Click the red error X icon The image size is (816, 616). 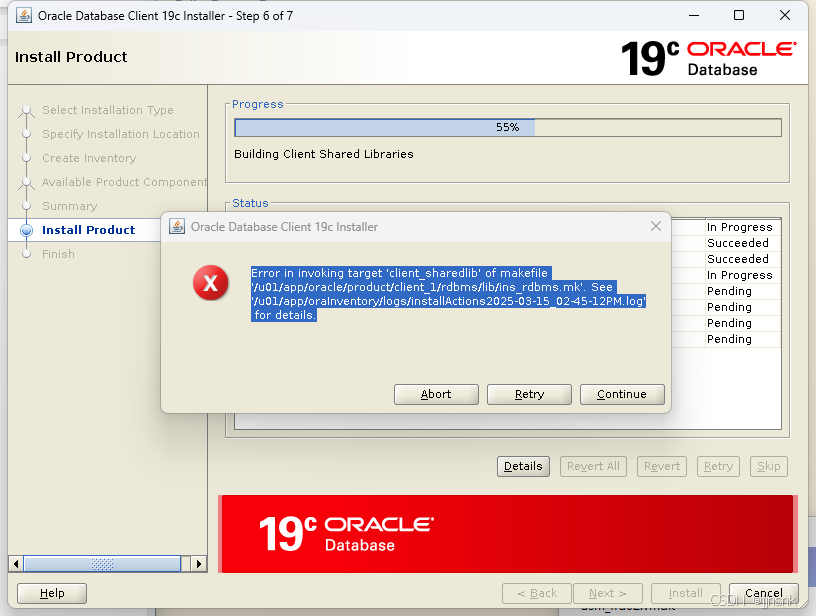tap(211, 283)
